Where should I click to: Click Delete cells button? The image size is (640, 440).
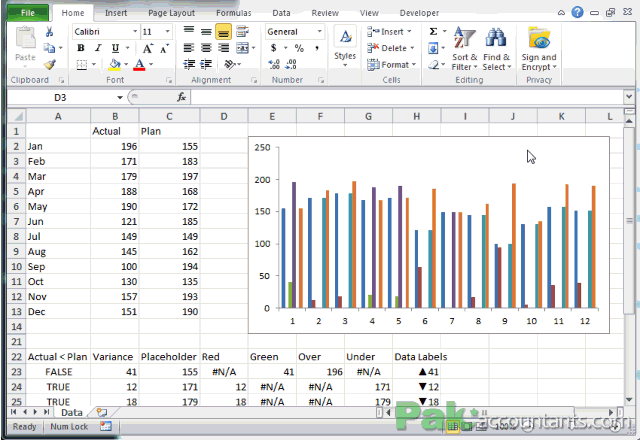[x=391, y=48]
